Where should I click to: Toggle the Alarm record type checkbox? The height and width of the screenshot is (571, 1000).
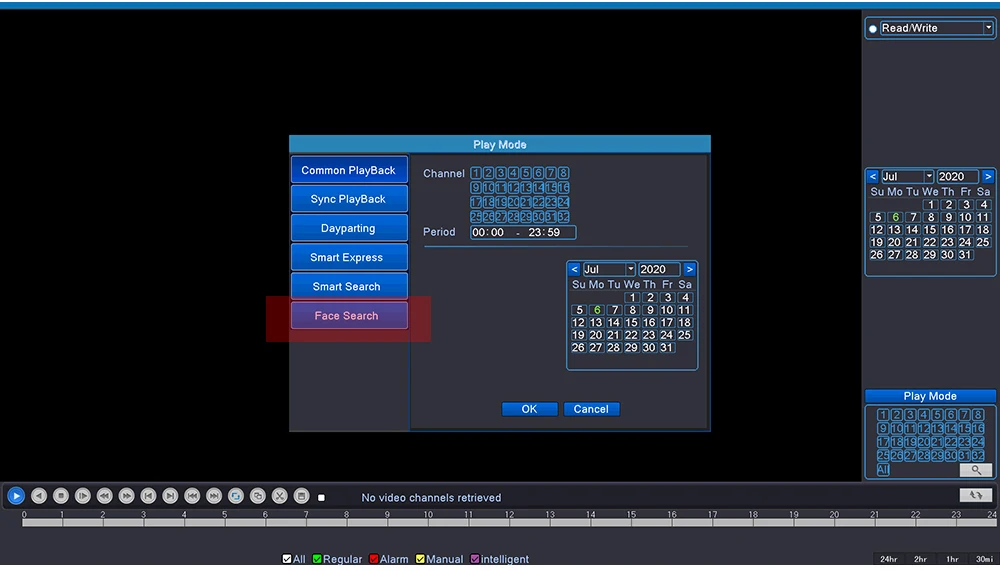374,559
